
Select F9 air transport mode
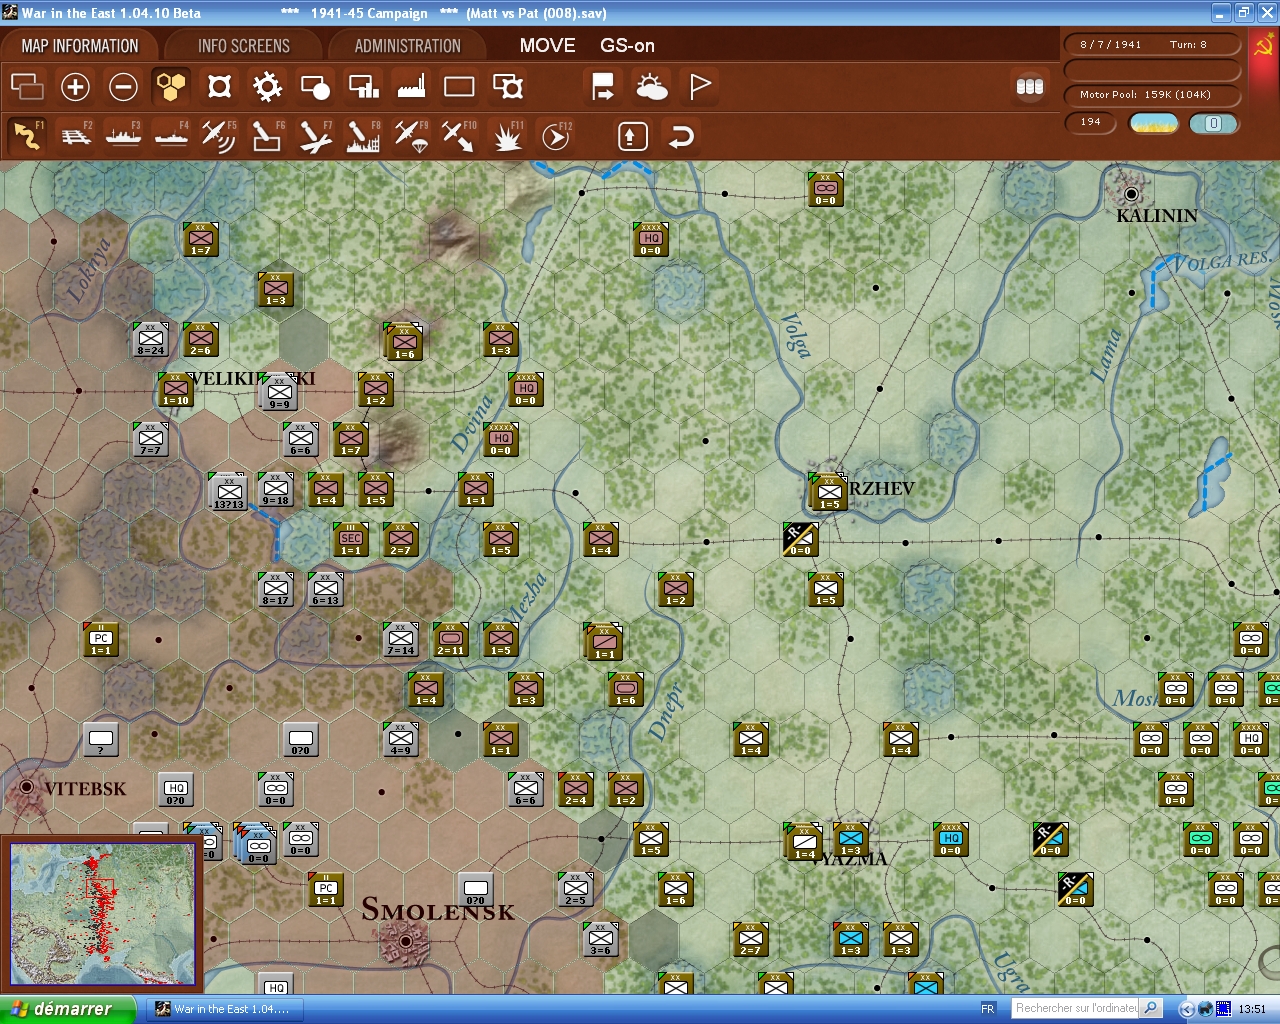[x=411, y=136]
